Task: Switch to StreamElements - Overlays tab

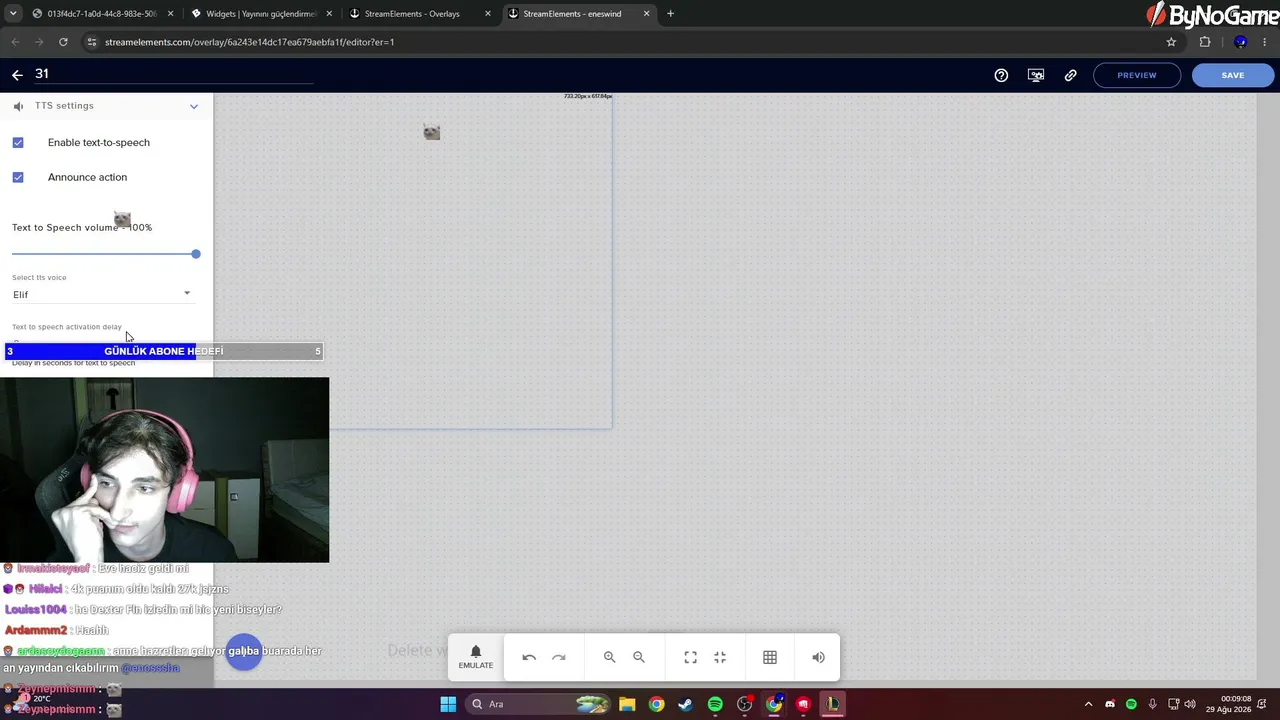Action: [x=419, y=14]
